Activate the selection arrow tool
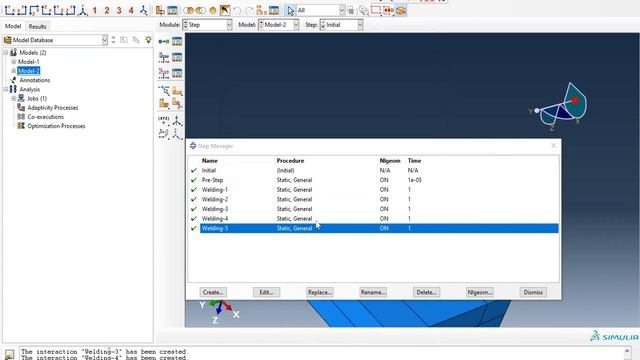640x360 pixels. pos(290,10)
